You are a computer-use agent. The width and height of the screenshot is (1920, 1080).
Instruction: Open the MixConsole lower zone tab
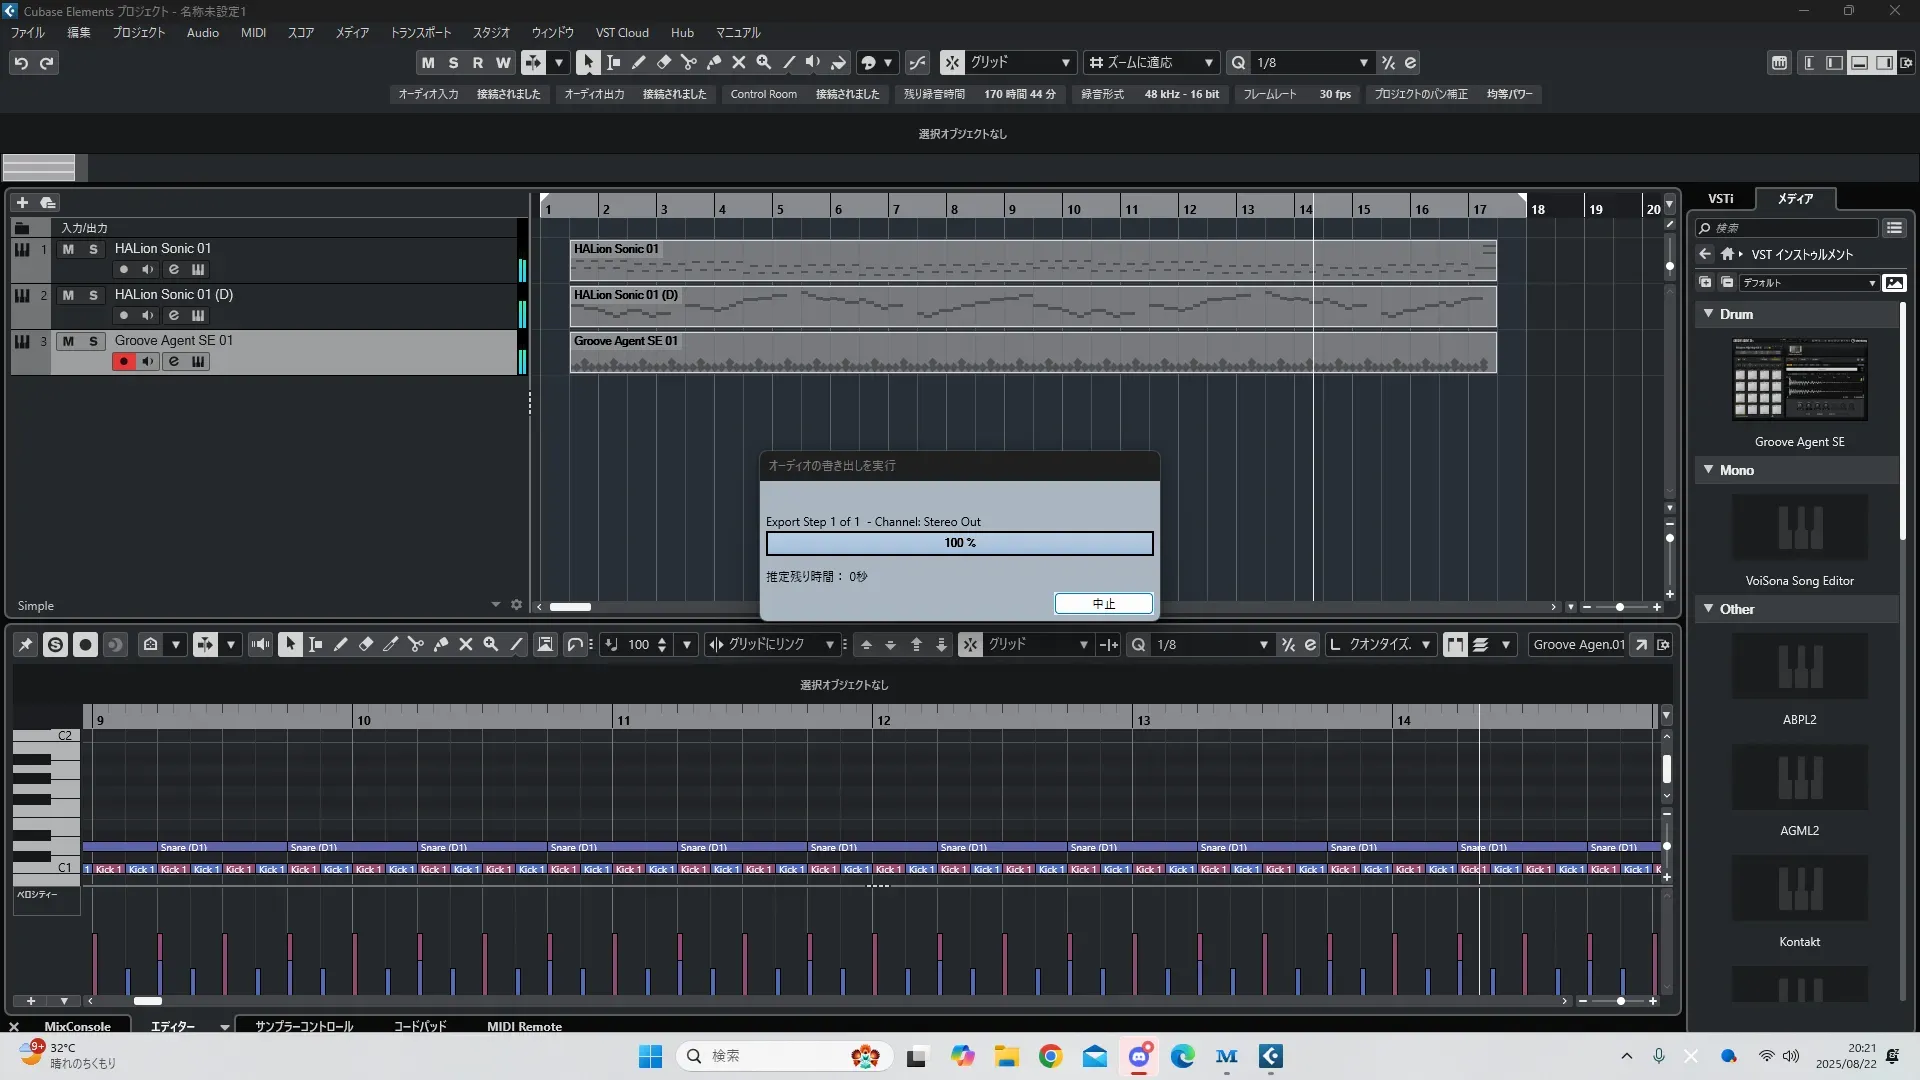click(77, 1027)
